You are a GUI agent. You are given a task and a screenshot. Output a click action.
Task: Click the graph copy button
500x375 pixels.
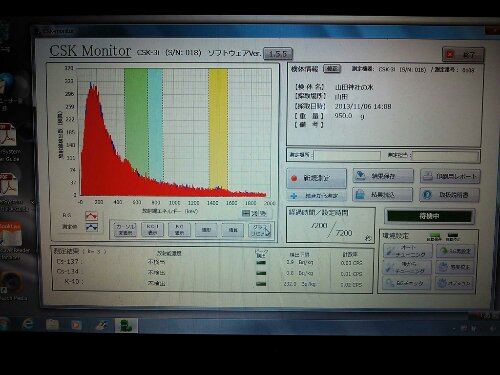point(260,230)
